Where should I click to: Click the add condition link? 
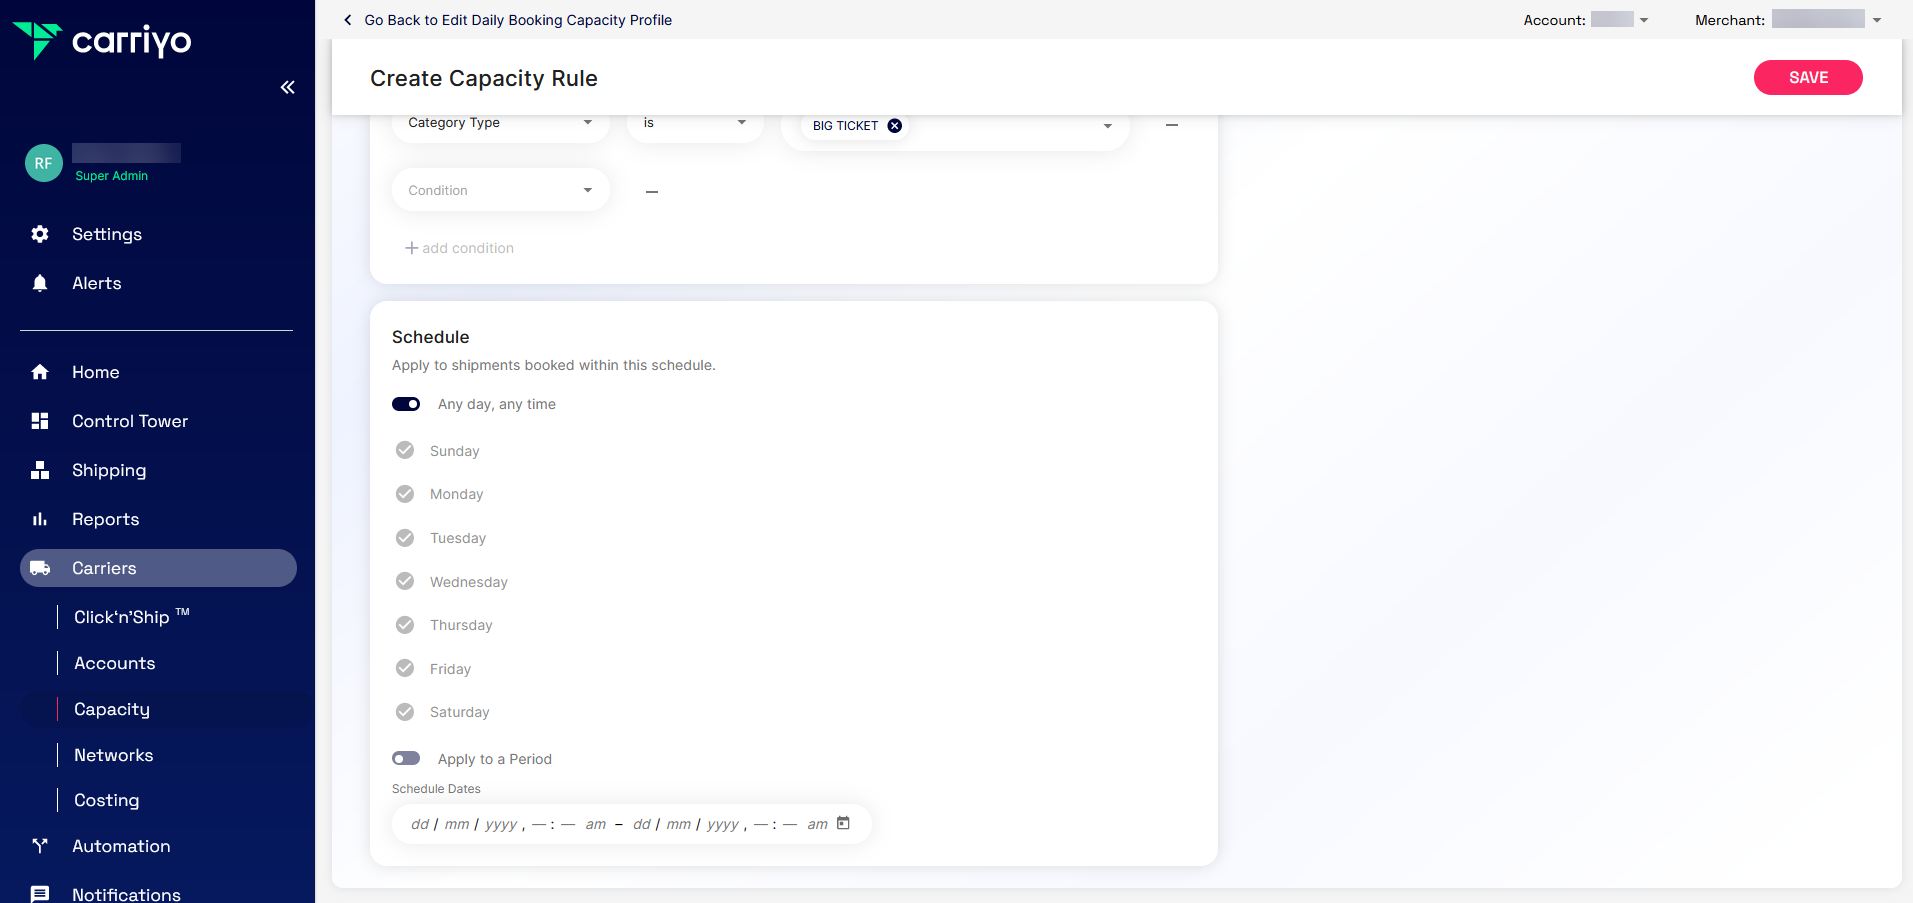point(460,248)
